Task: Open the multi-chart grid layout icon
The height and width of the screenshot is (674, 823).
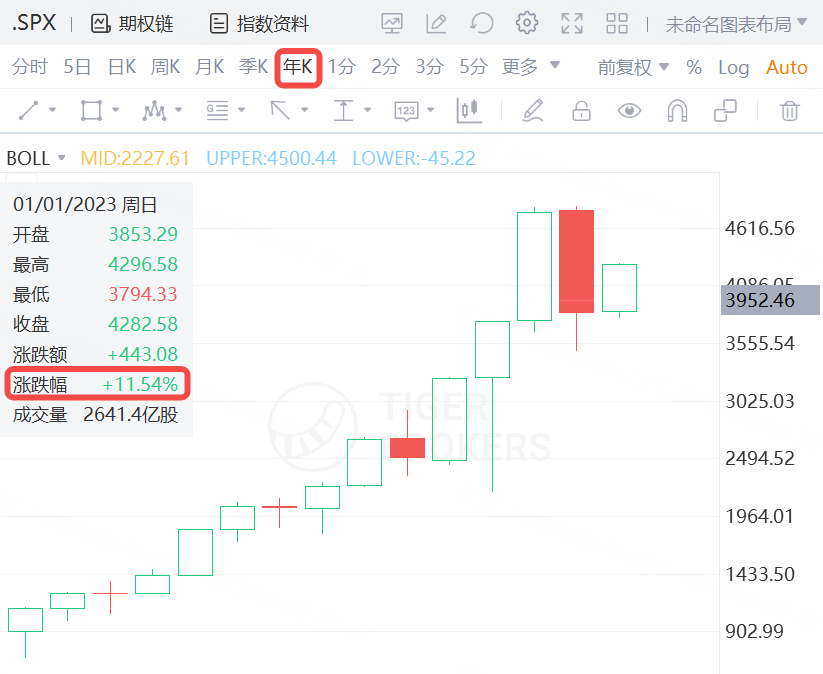Action: [x=617, y=23]
